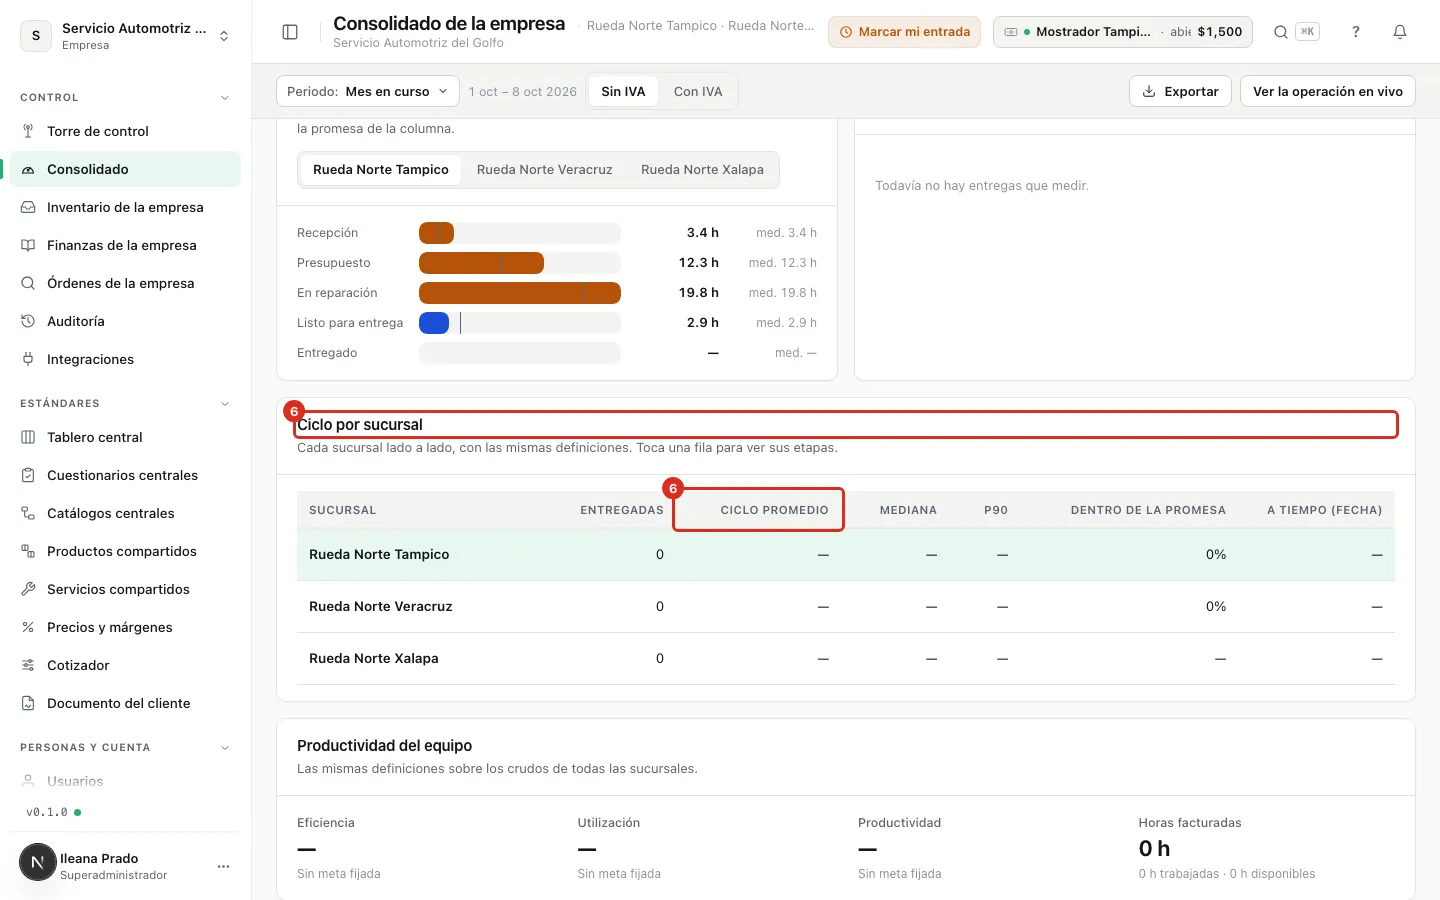Image resolution: width=1440 pixels, height=900 pixels.
Task: Open Inventario de la empresa
Action: (x=125, y=207)
